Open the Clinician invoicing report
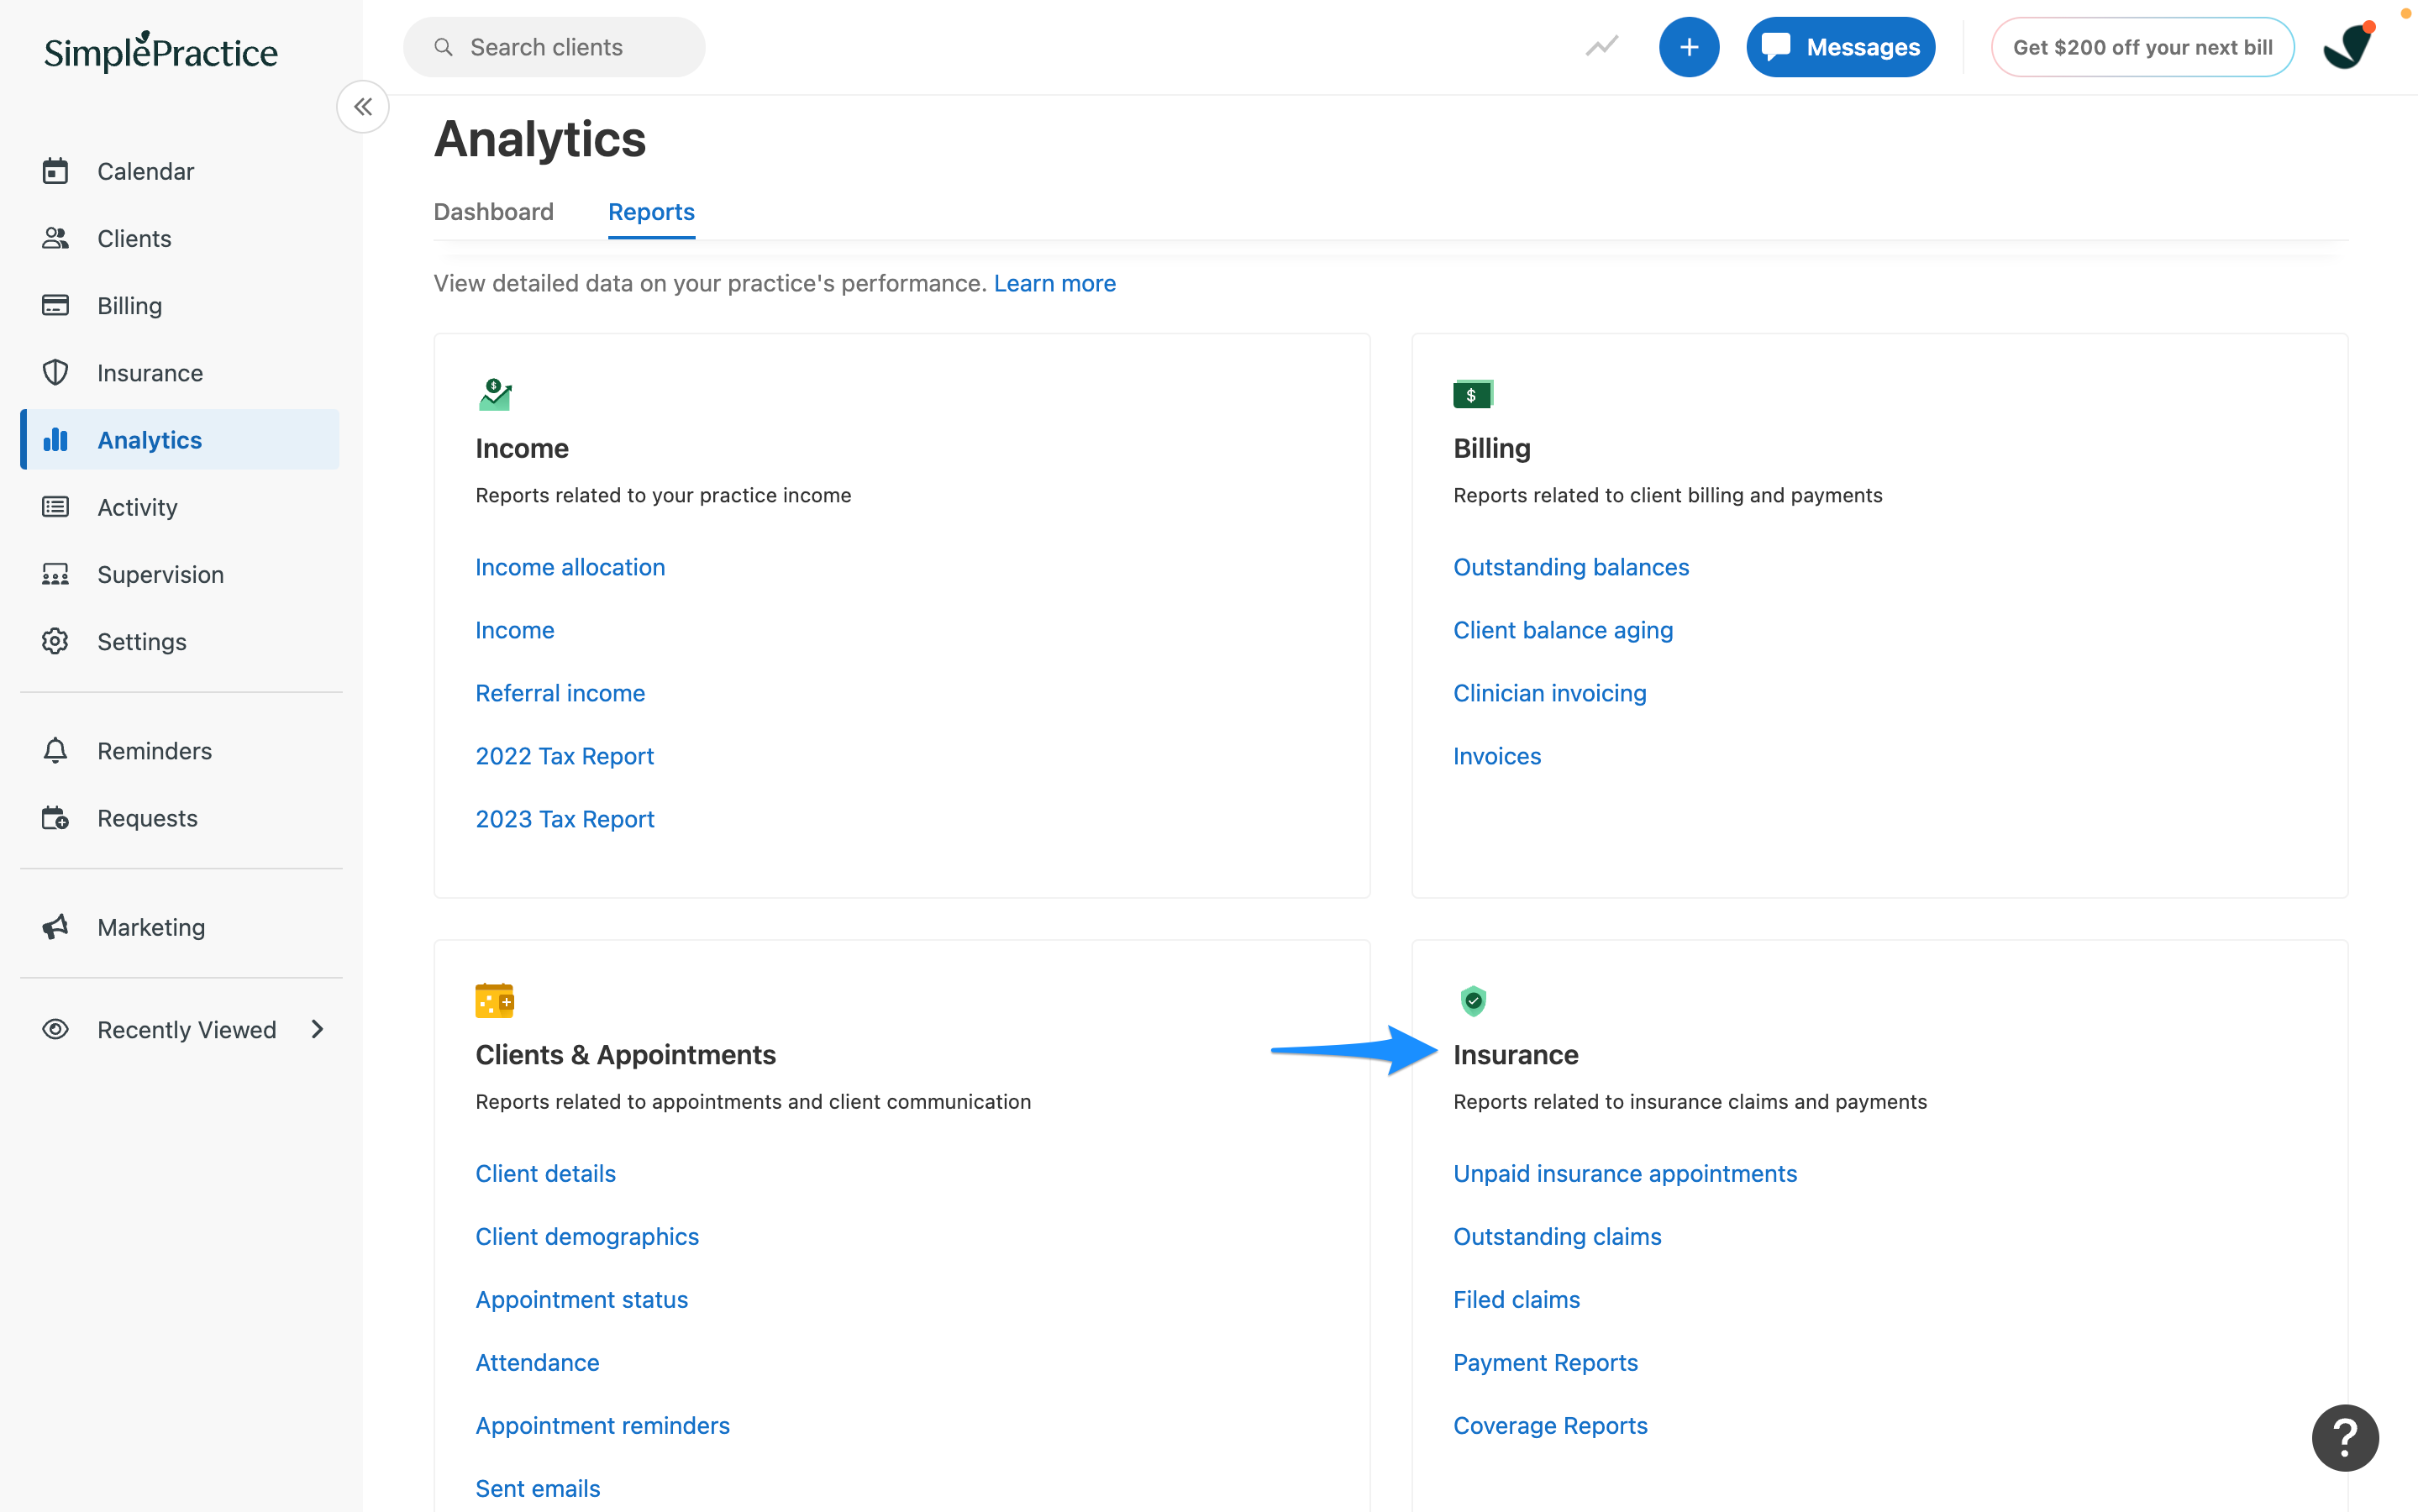The height and width of the screenshot is (1512, 2418). [1549, 693]
